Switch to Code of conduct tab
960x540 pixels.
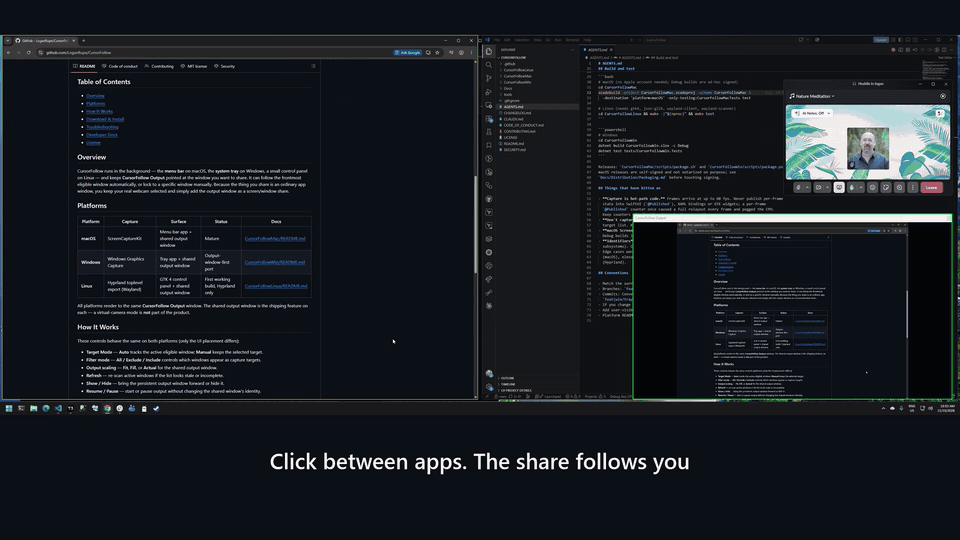coord(120,66)
